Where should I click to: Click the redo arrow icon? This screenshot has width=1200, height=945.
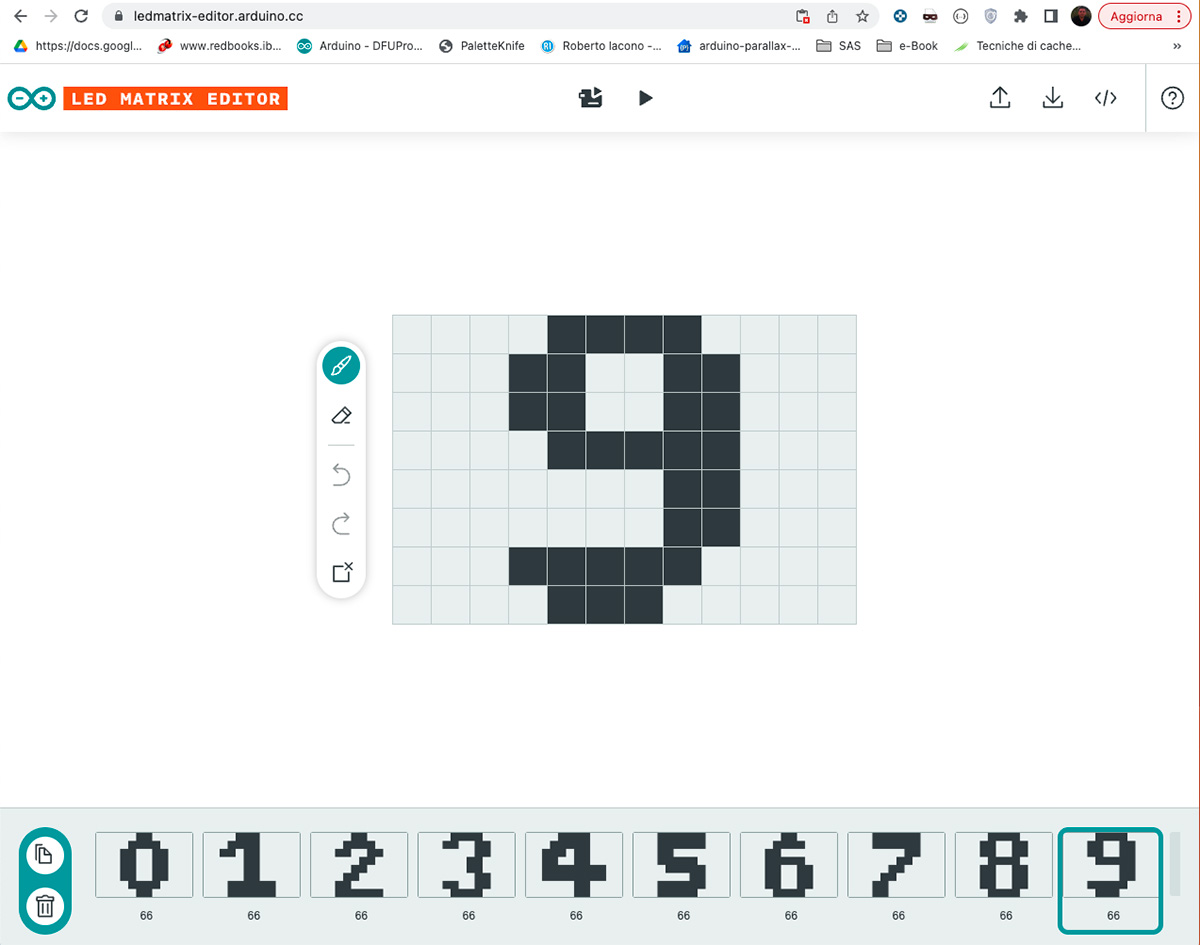tap(341, 523)
